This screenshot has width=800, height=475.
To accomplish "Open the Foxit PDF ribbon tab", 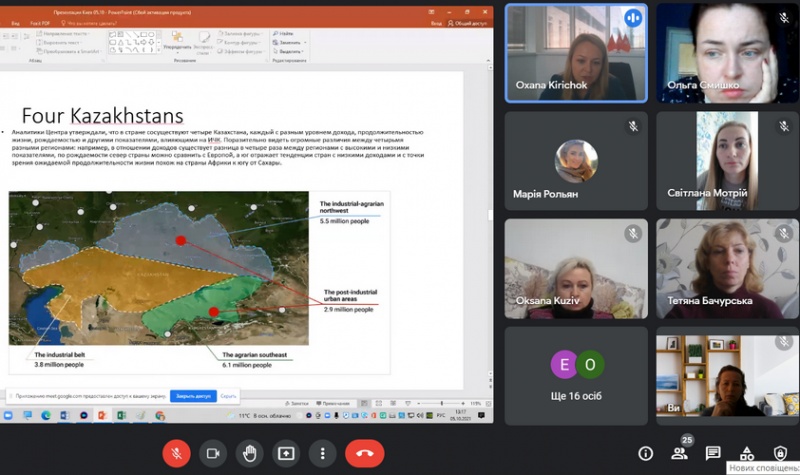I will pos(40,21).
